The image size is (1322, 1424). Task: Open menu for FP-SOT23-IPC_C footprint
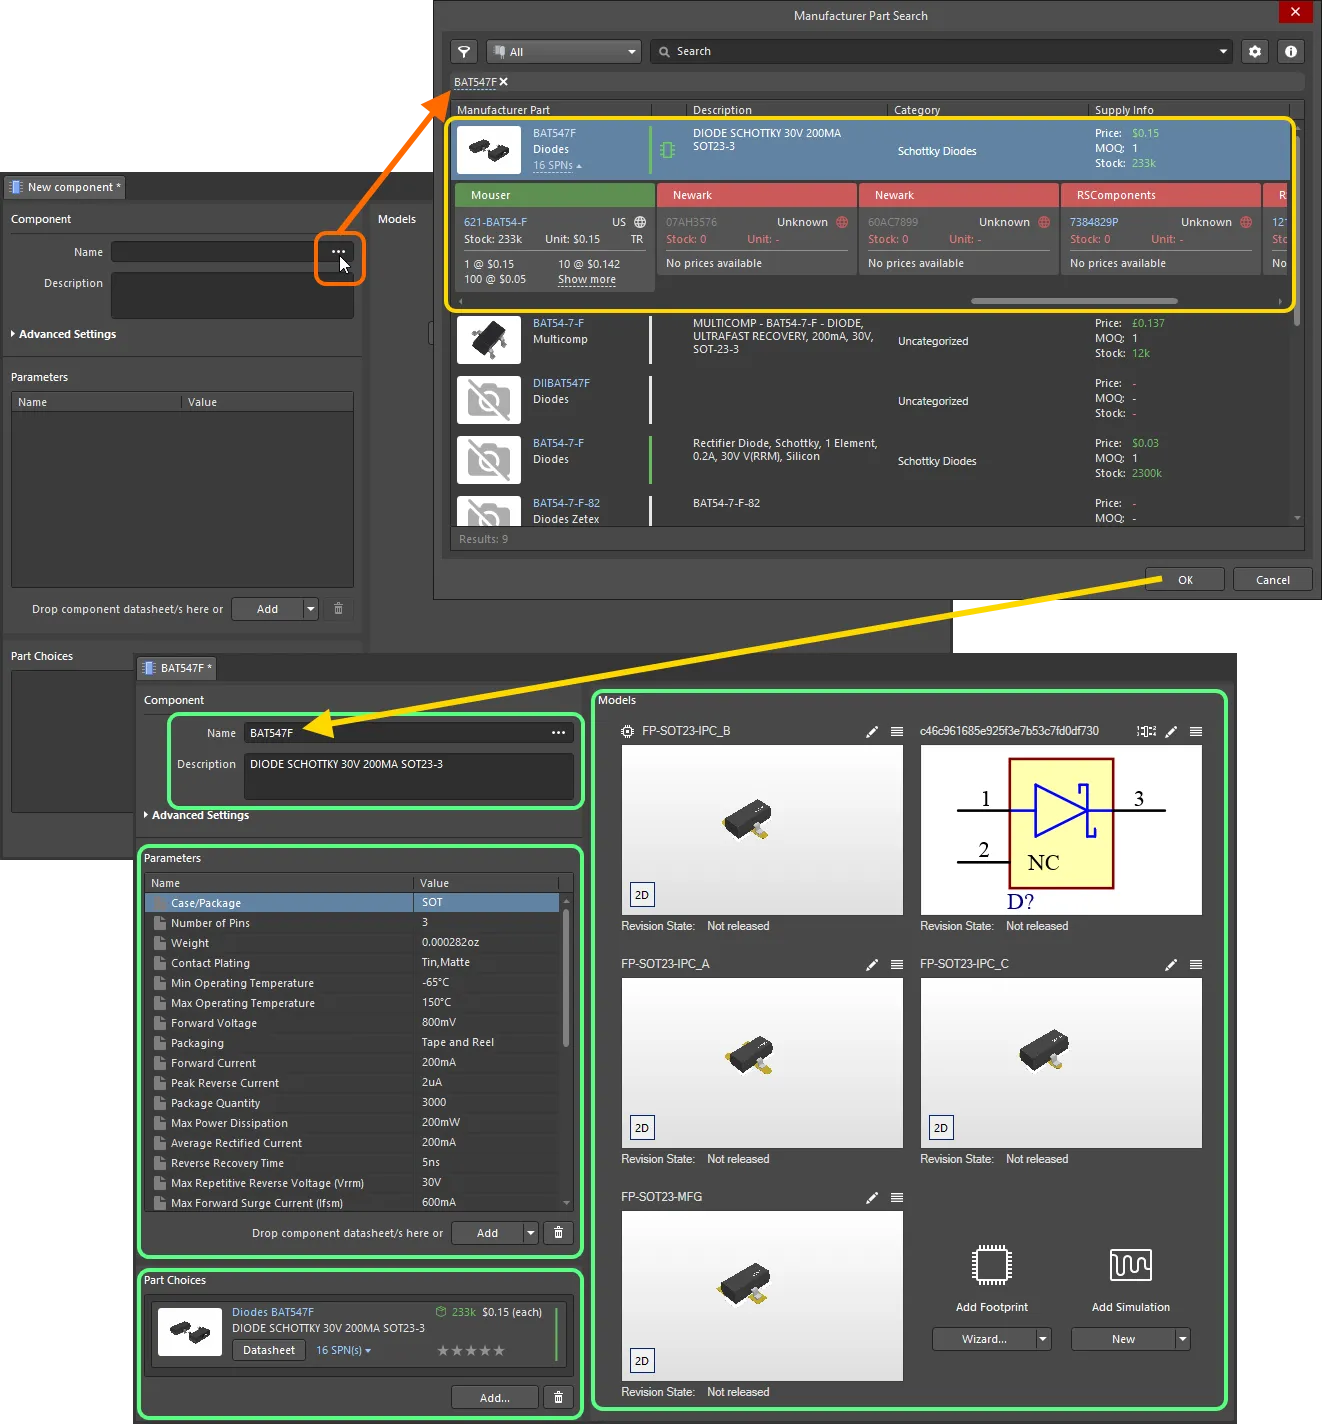tap(1196, 965)
